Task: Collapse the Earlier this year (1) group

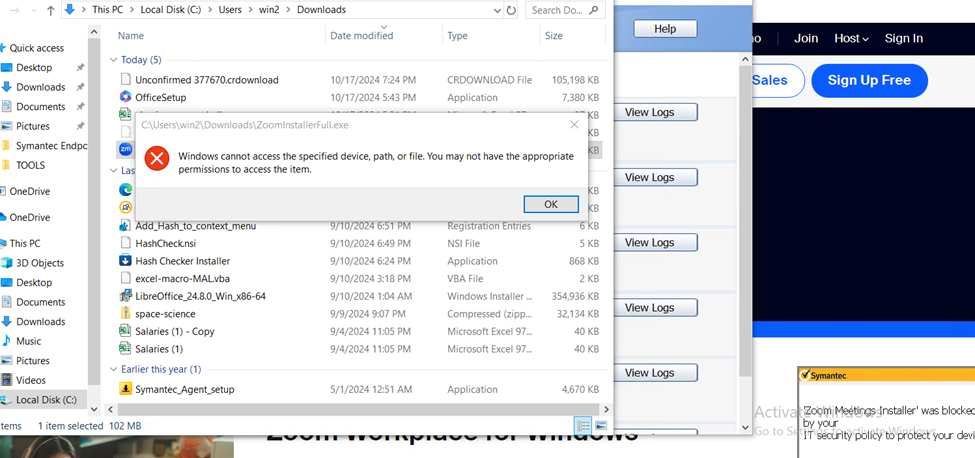Action: coord(113,369)
